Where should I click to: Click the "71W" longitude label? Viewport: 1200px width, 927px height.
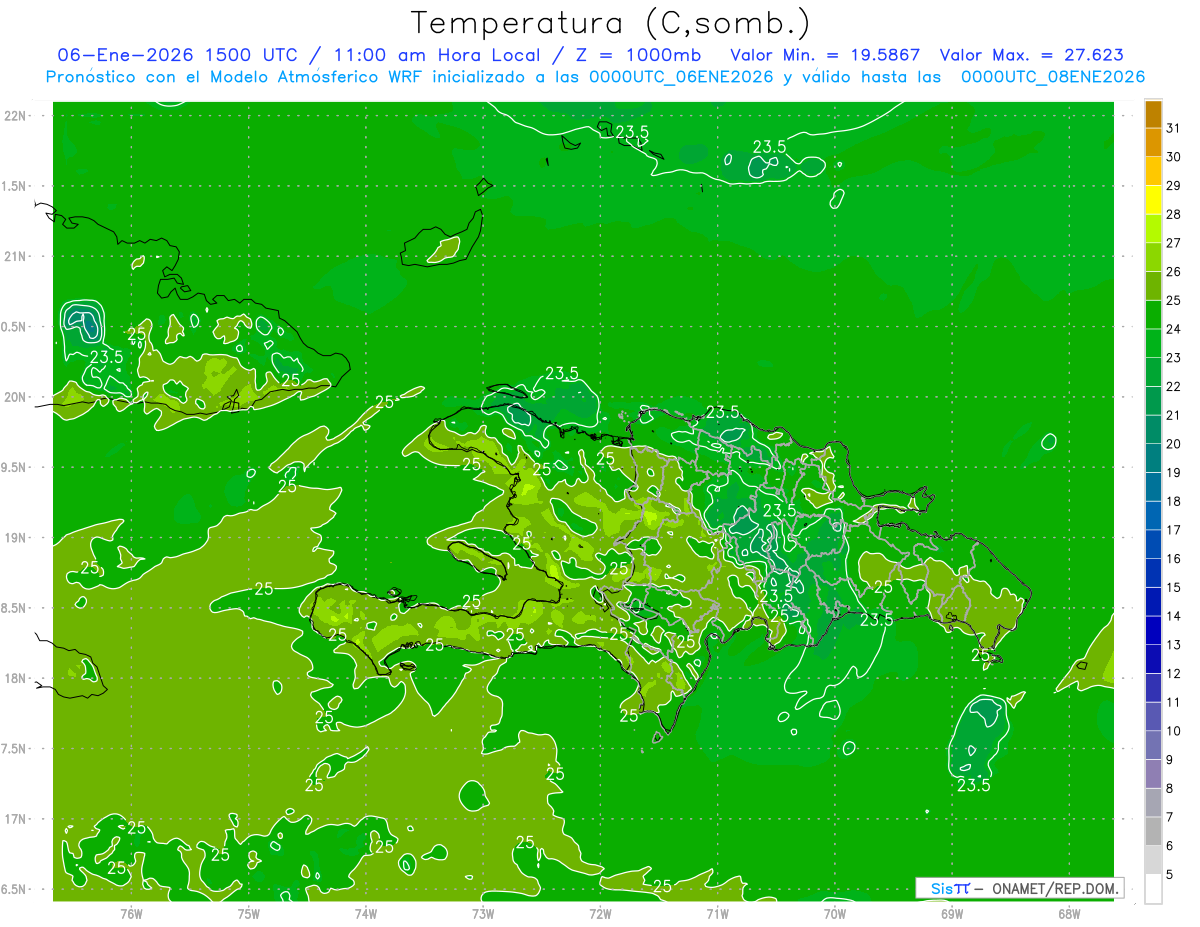tap(717, 913)
